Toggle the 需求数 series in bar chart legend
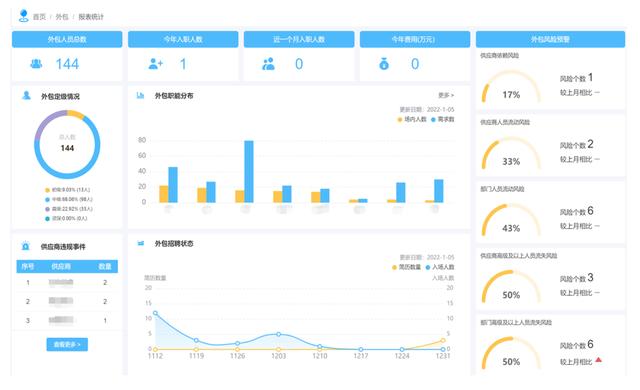The height and width of the screenshot is (390, 640). [442, 119]
